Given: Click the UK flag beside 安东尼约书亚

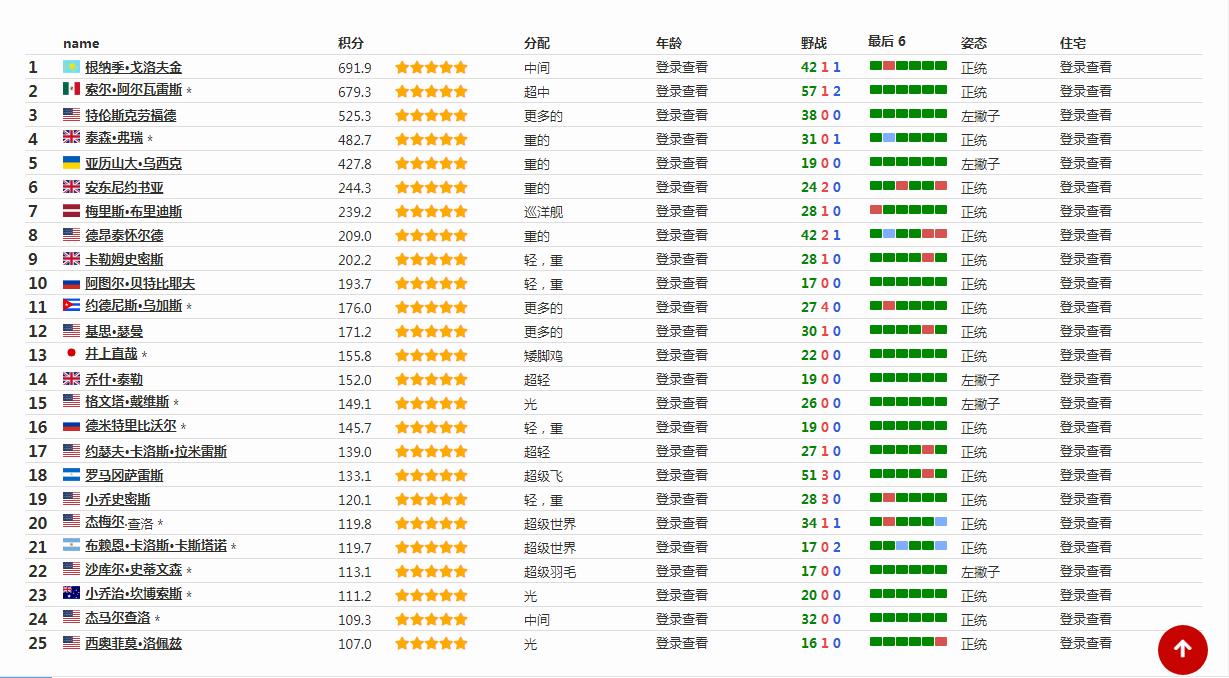Looking at the screenshot, I should pos(71,187).
